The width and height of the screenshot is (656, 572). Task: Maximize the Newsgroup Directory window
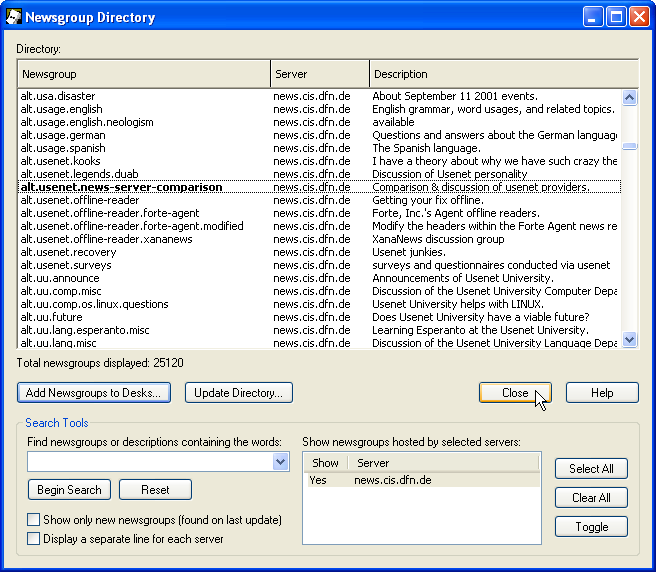tap(617, 17)
